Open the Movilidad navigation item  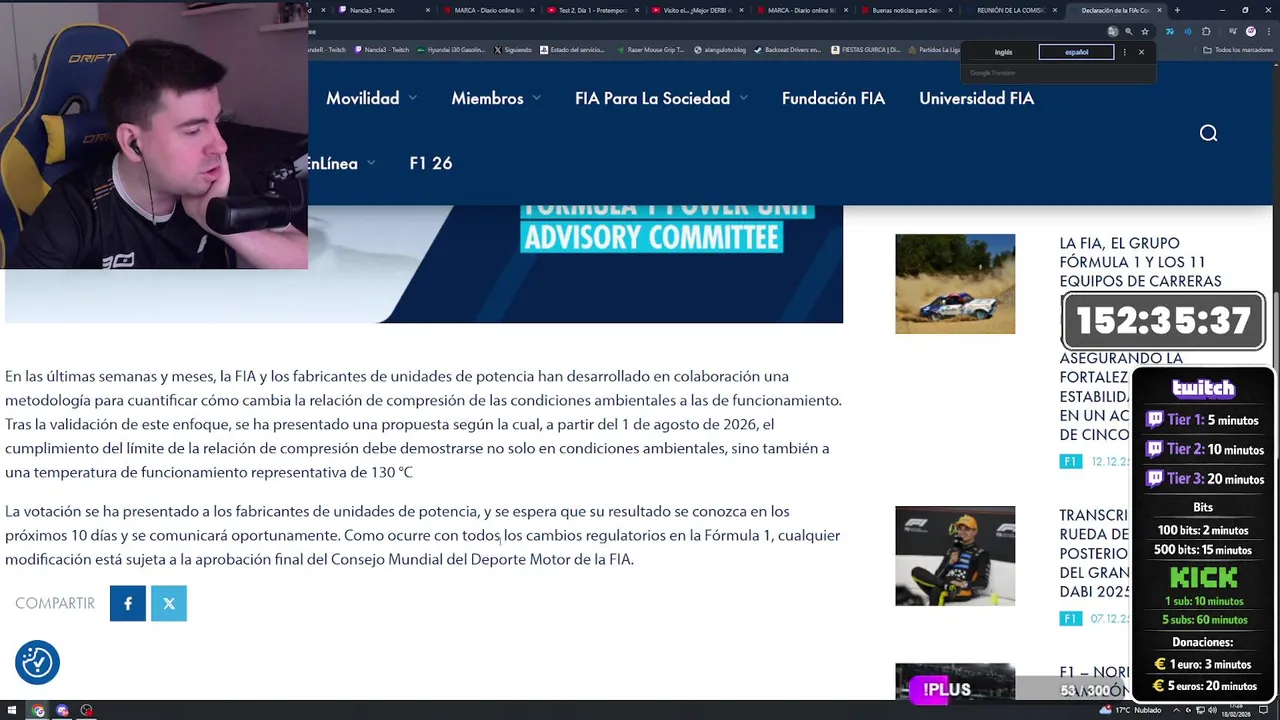tap(362, 98)
